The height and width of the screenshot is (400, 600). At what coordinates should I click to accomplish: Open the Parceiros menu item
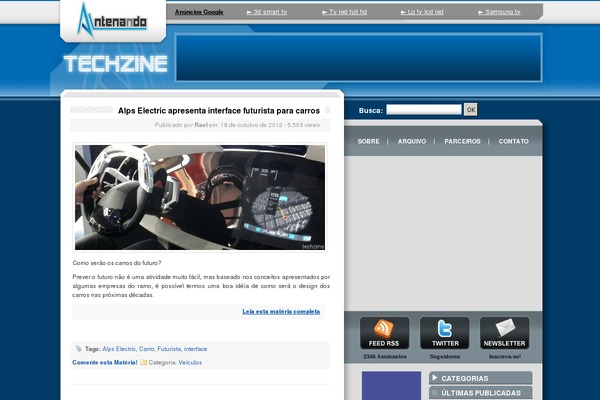click(462, 141)
